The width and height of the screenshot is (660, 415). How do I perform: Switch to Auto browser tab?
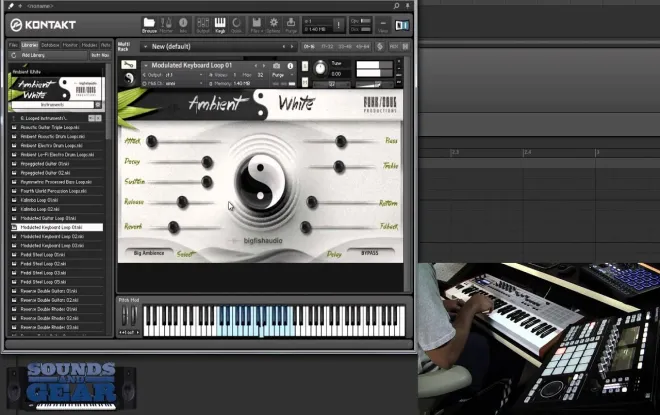pyautogui.click(x=106, y=45)
